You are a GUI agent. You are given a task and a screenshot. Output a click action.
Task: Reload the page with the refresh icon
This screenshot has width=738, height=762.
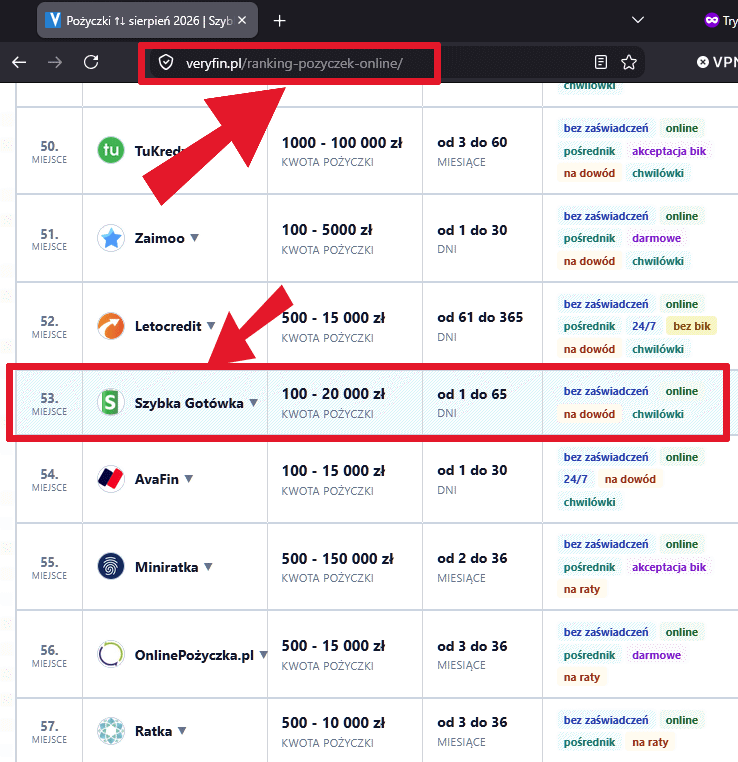pyautogui.click(x=91, y=62)
